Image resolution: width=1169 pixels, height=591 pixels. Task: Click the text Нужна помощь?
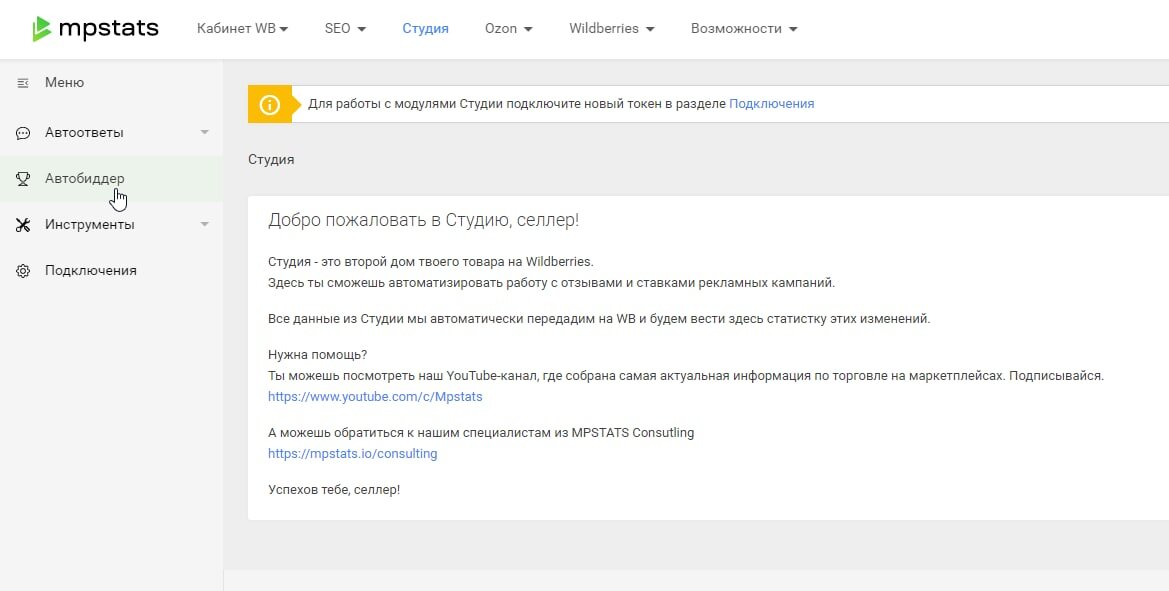[318, 355]
